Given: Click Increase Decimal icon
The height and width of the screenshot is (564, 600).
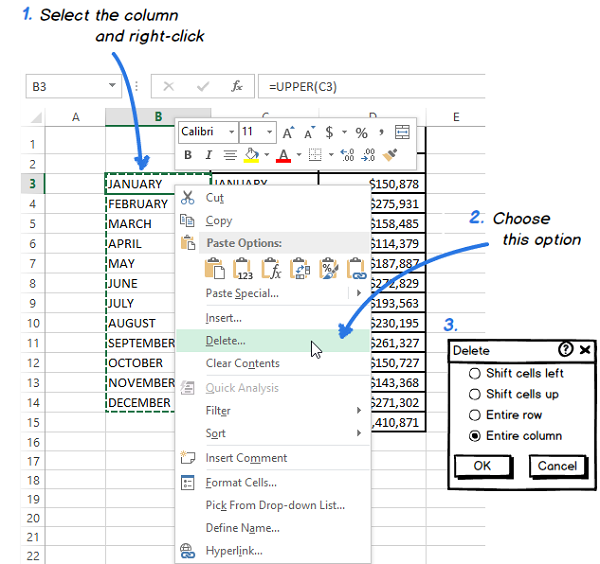Looking at the screenshot, I should point(347,155).
